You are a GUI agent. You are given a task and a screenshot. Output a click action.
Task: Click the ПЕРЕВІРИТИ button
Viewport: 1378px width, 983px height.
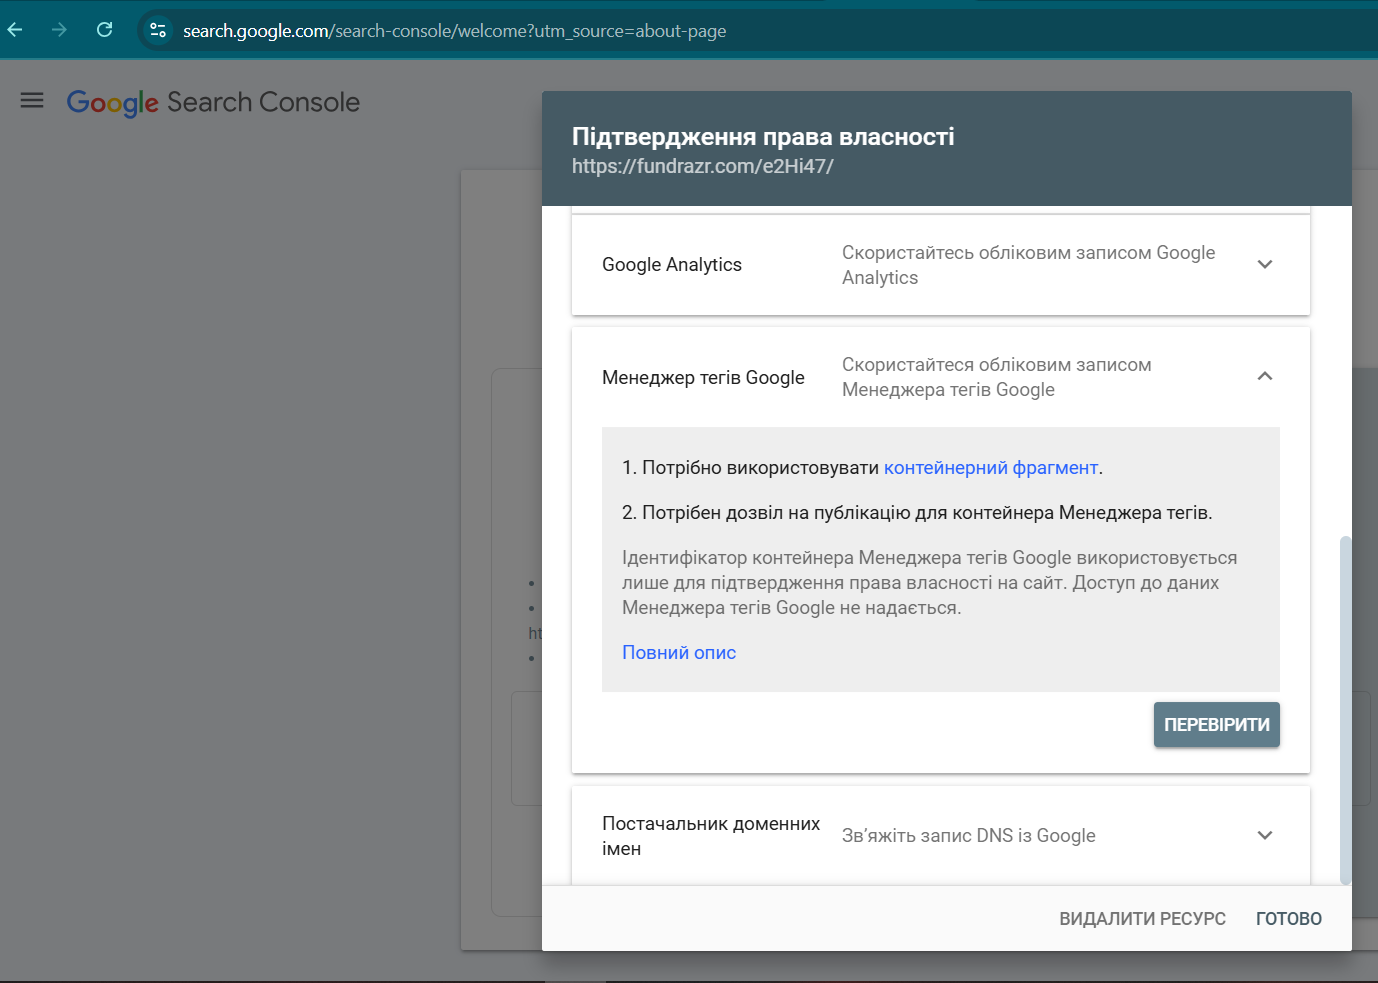click(x=1216, y=724)
